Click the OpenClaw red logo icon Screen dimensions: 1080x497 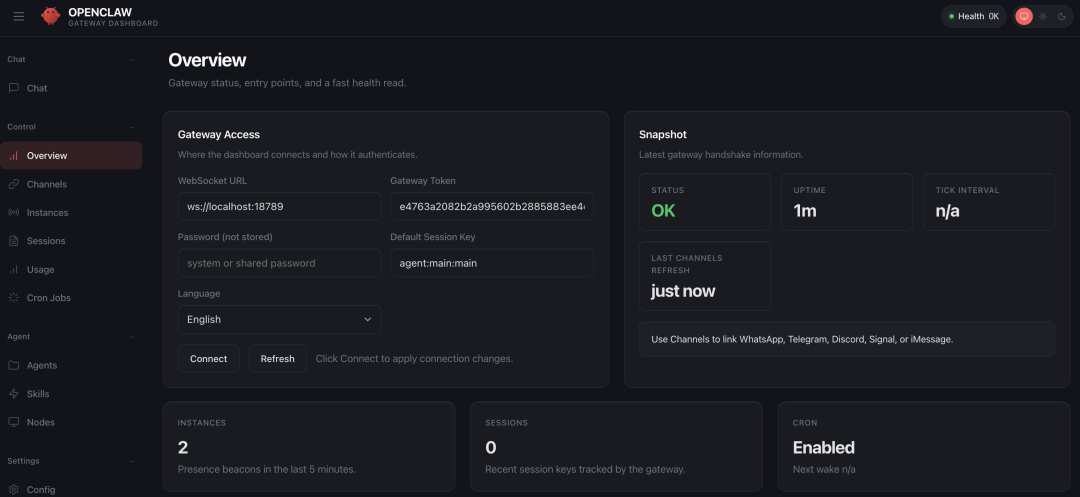click(x=50, y=16)
